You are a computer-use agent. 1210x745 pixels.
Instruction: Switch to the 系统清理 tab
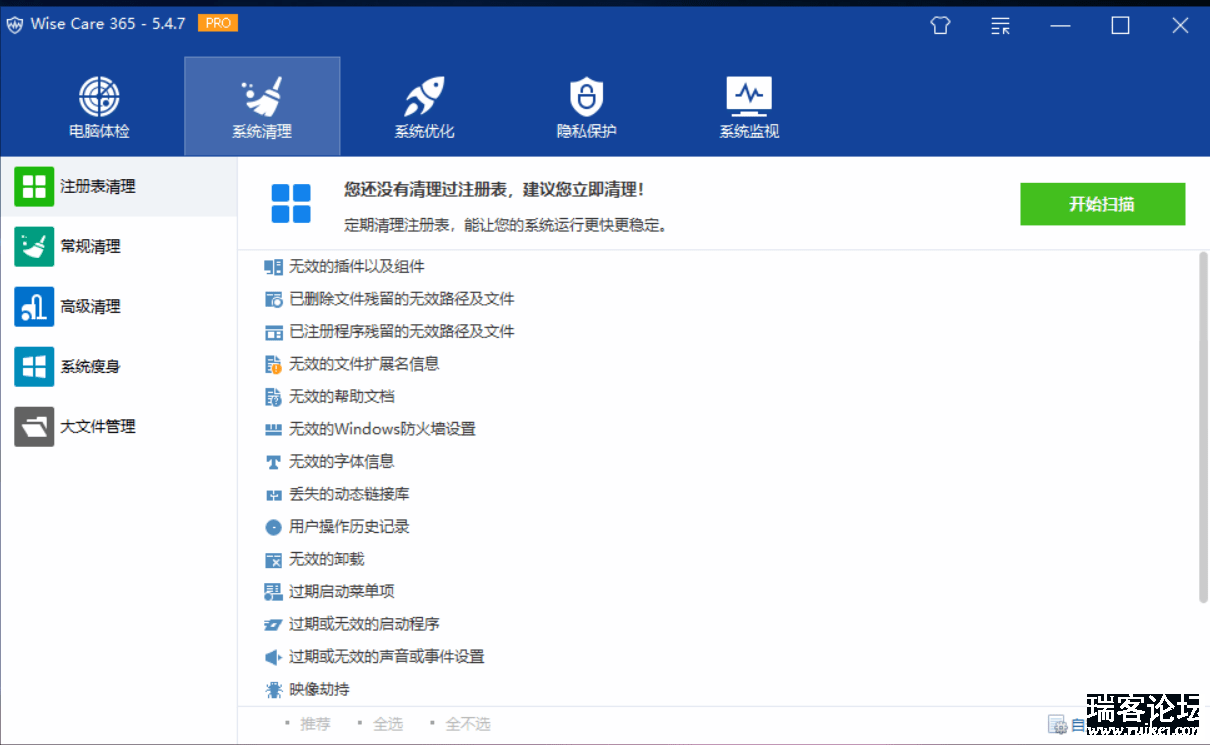point(262,107)
